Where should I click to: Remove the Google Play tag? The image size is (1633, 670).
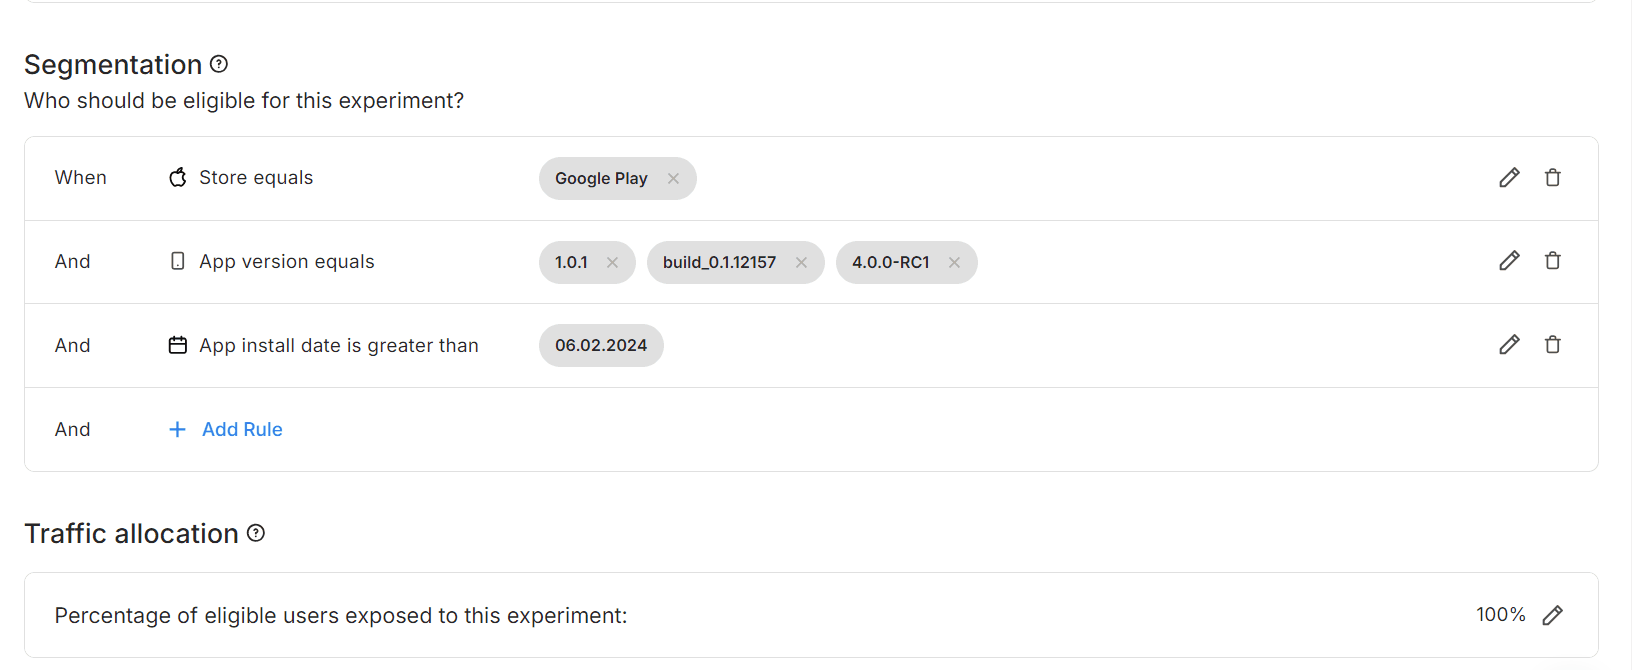673,178
